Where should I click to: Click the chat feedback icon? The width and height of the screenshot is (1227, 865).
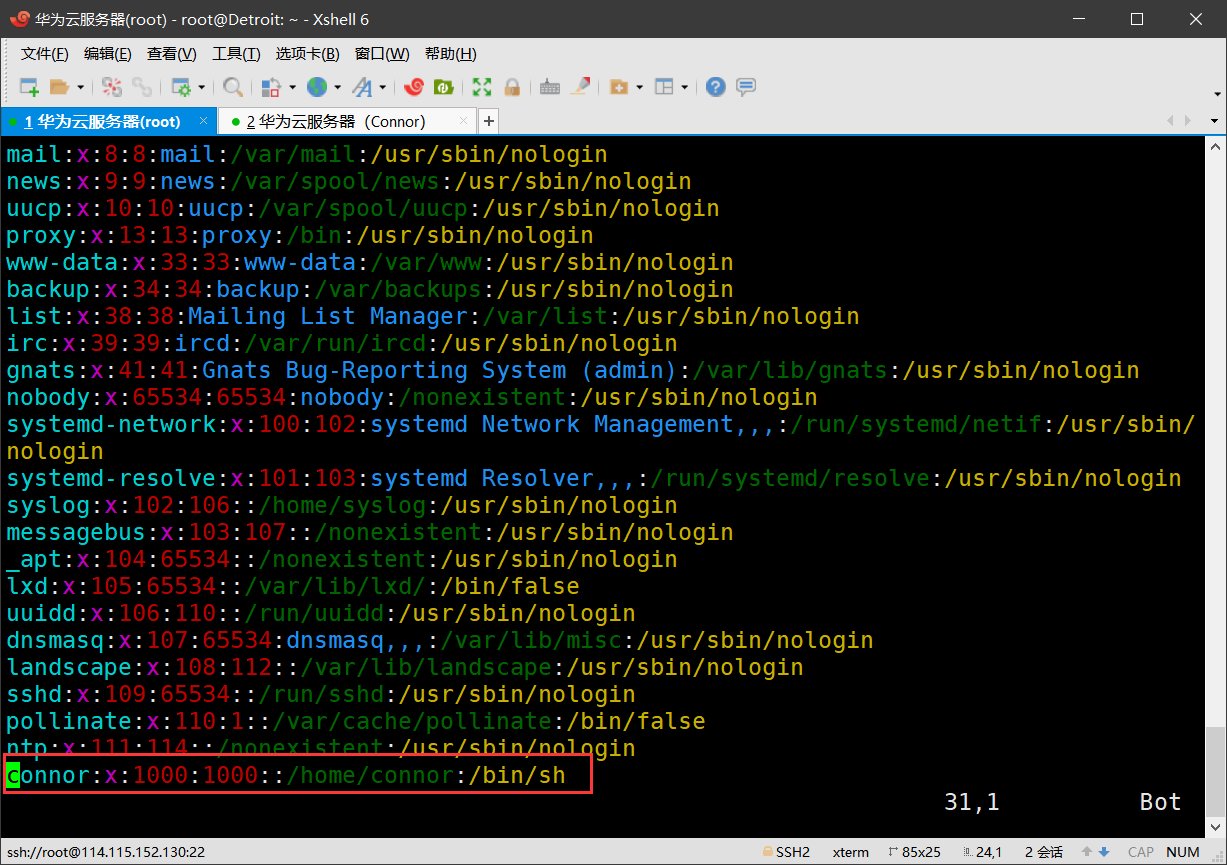(x=745, y=87)
